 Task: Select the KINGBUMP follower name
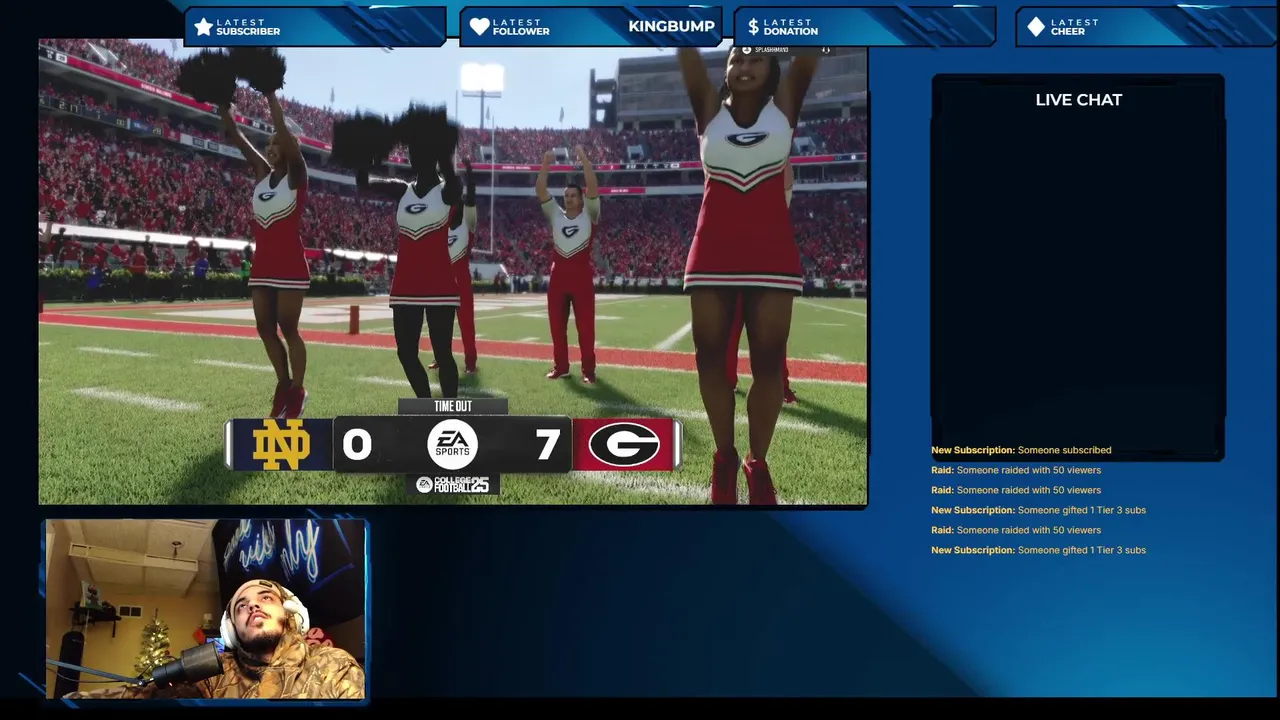[x=671, y=26]
